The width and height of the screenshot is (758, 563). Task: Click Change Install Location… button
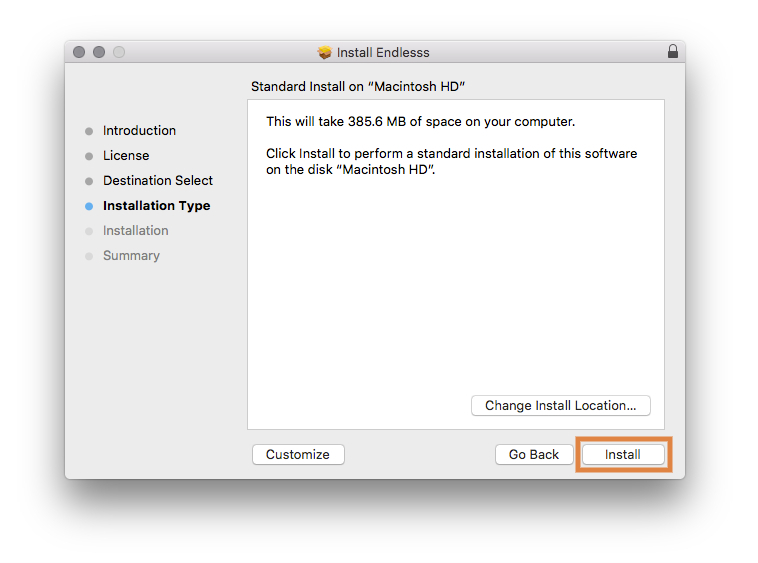[x=560, y=405]
